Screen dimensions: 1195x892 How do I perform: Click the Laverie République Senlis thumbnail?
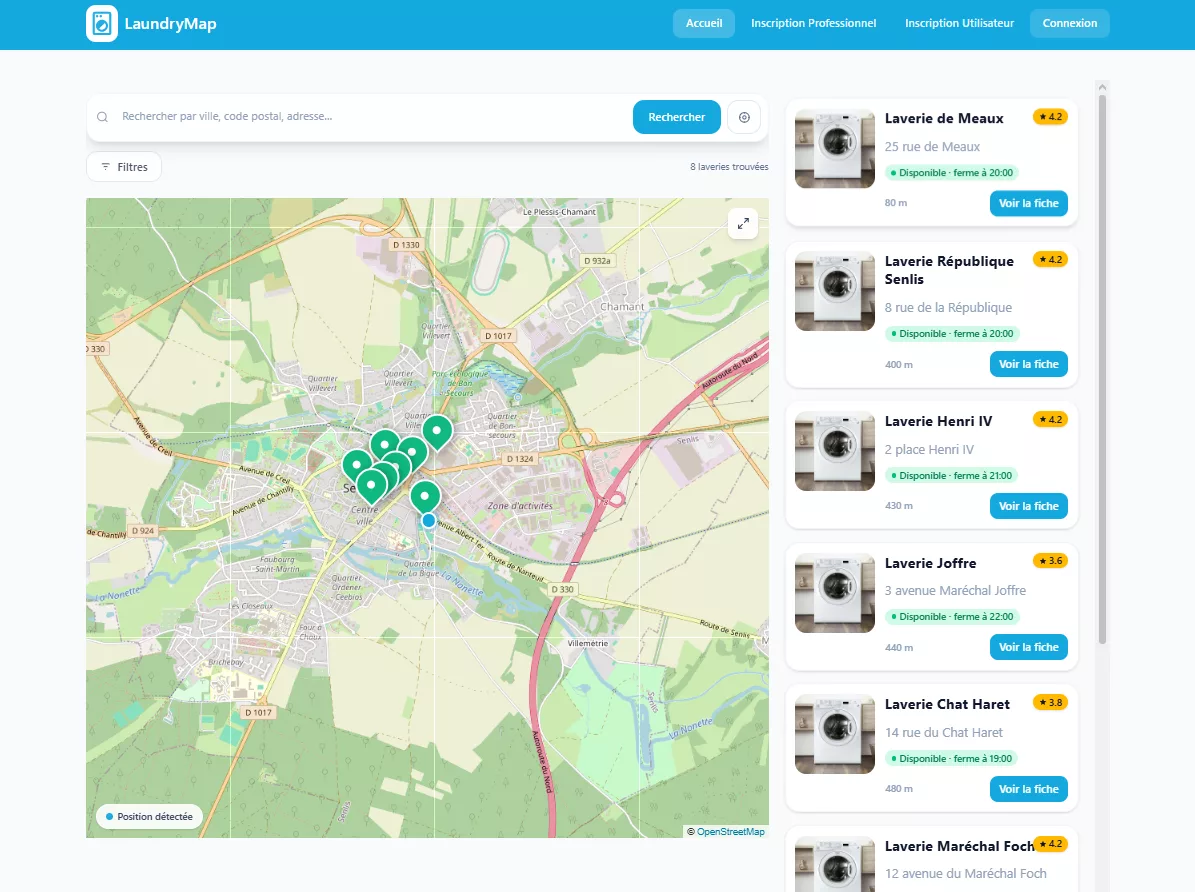coord(835,291)
